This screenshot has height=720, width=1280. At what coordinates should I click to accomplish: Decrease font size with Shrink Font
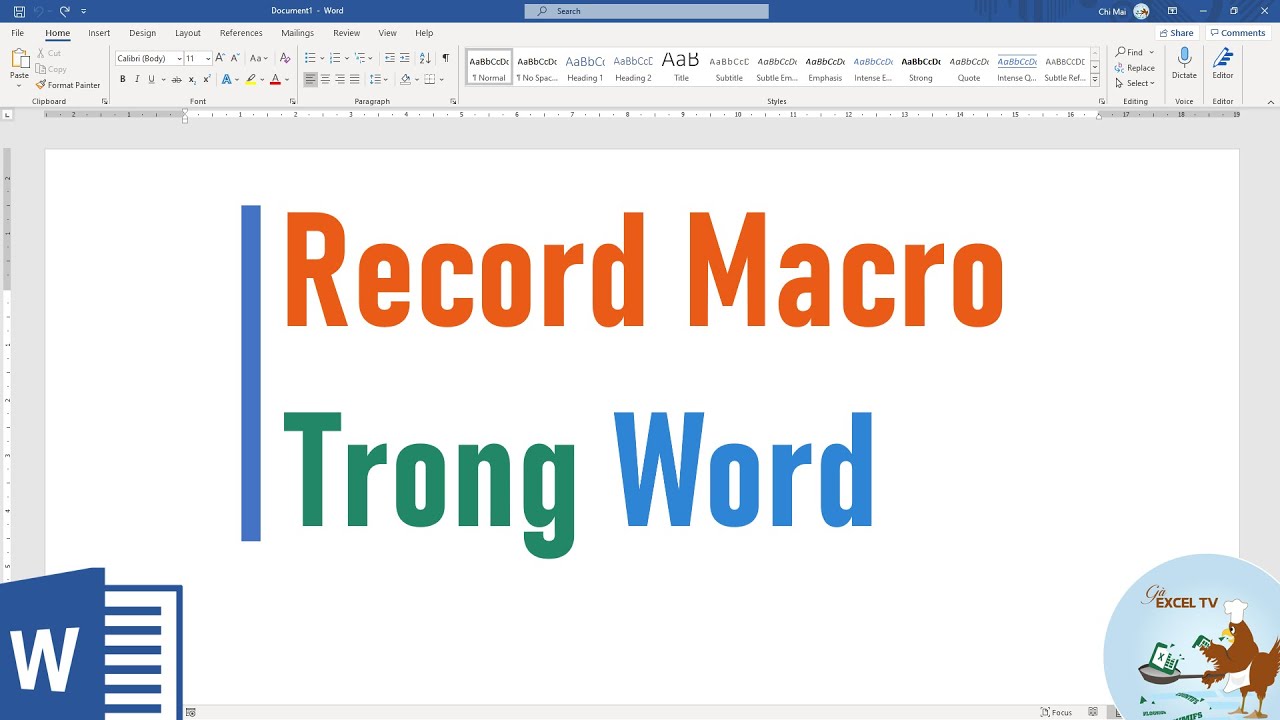[234, 58]
